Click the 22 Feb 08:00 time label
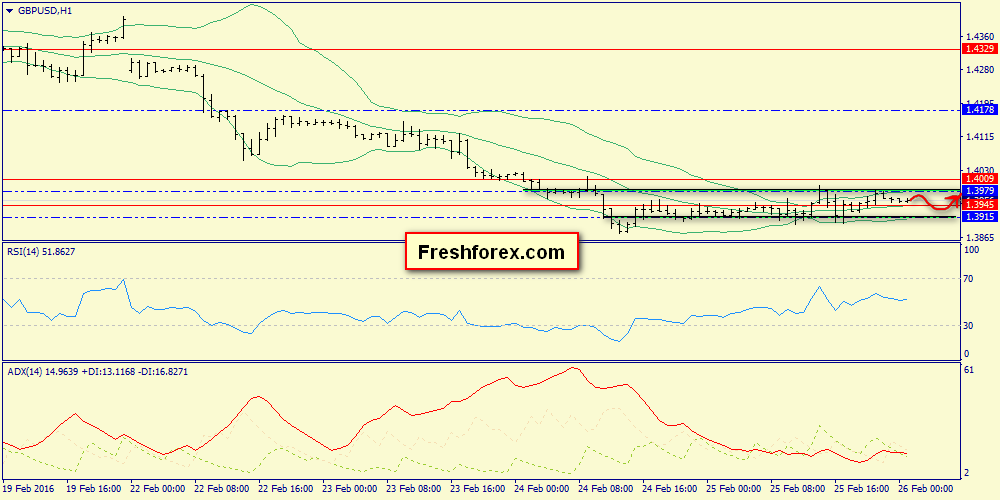1000x500 pixels. (221, 489)
